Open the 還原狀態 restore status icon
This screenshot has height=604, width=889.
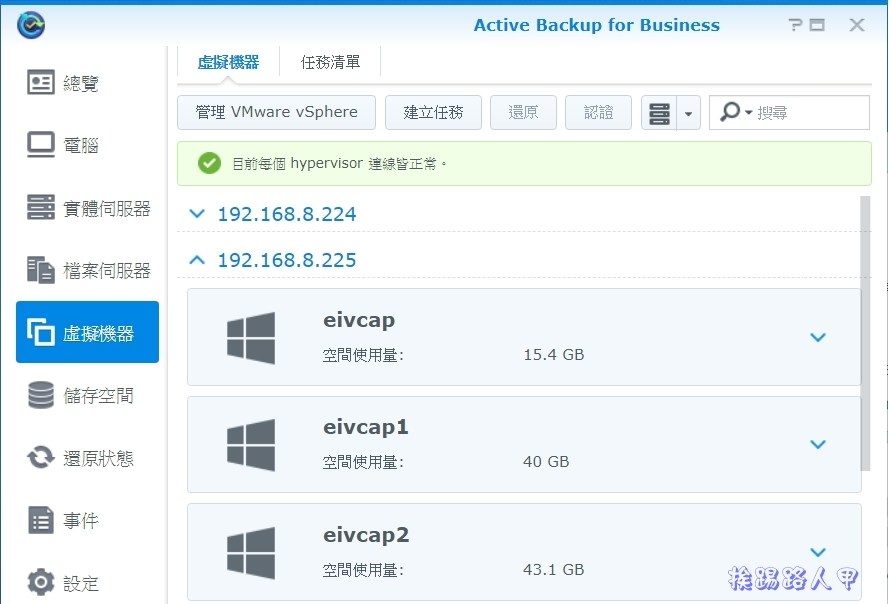[41, 457]
